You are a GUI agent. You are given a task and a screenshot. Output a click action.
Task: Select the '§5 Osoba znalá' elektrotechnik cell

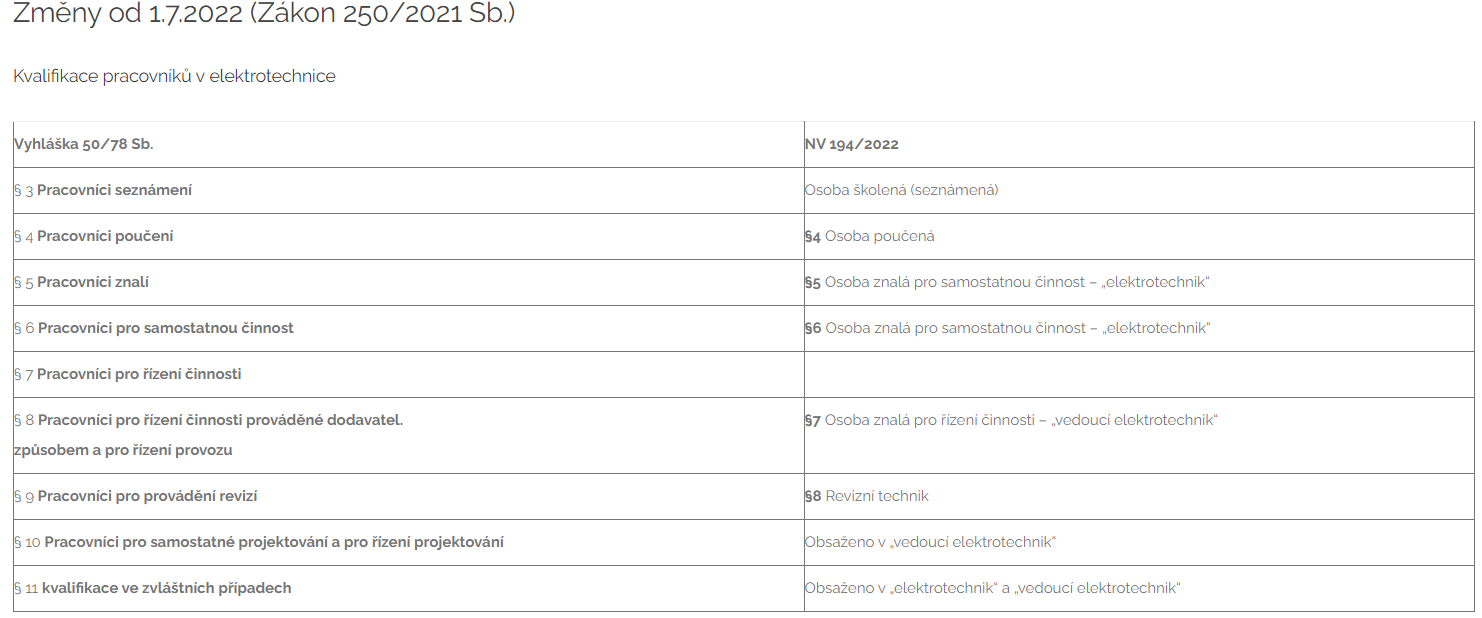tap(1007, 282)
